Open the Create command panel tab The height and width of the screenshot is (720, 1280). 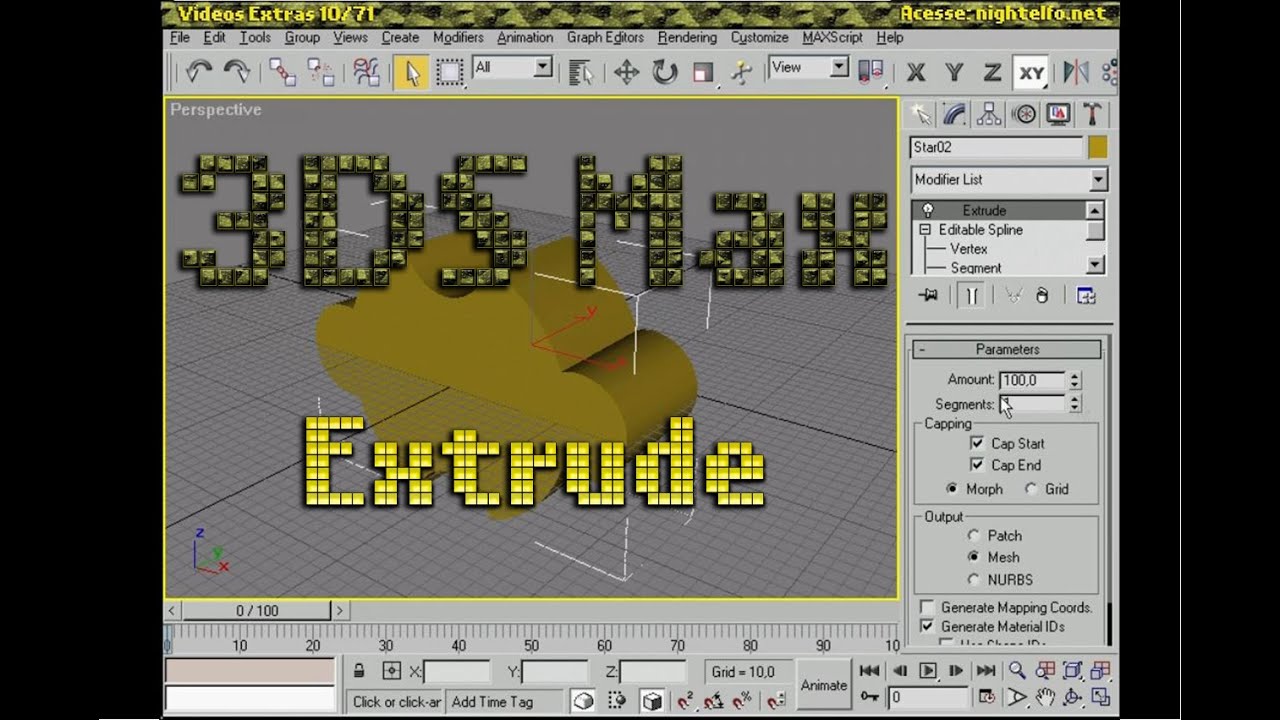click(x=920, y=114)
